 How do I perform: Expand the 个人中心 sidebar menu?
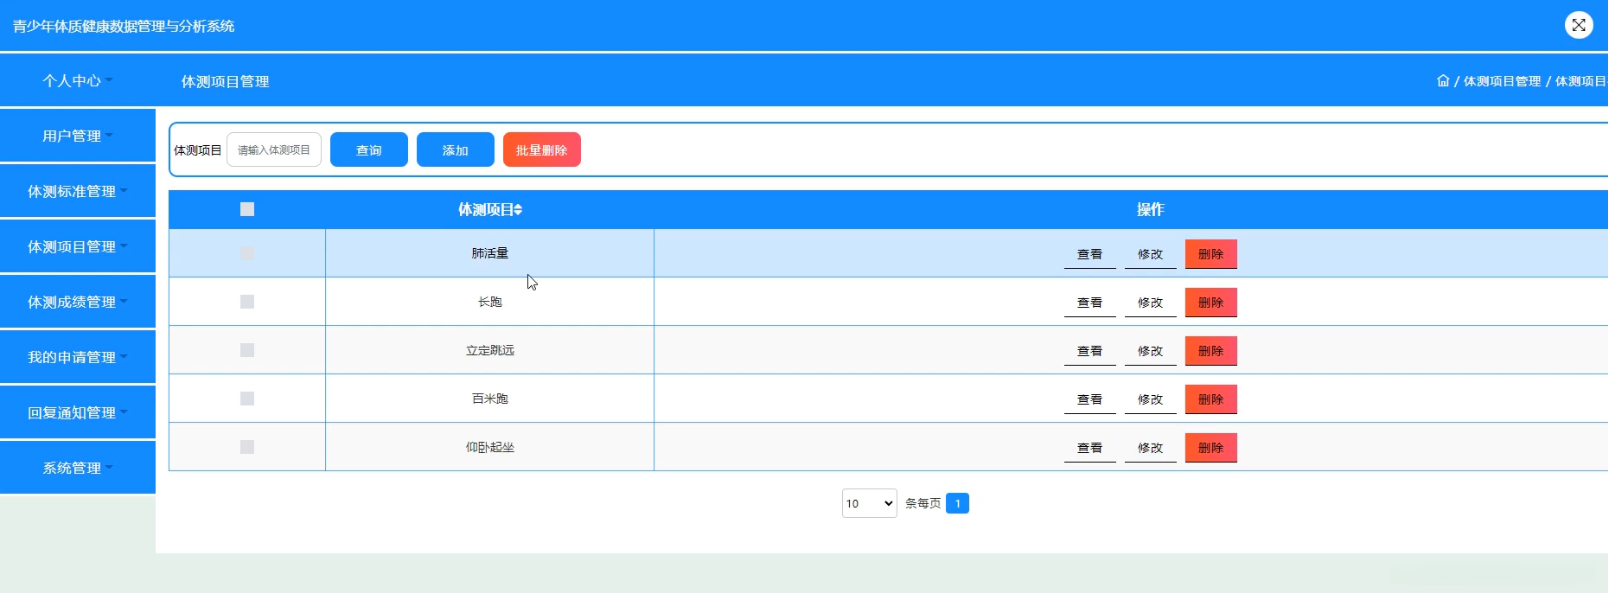tap(78, 80)
